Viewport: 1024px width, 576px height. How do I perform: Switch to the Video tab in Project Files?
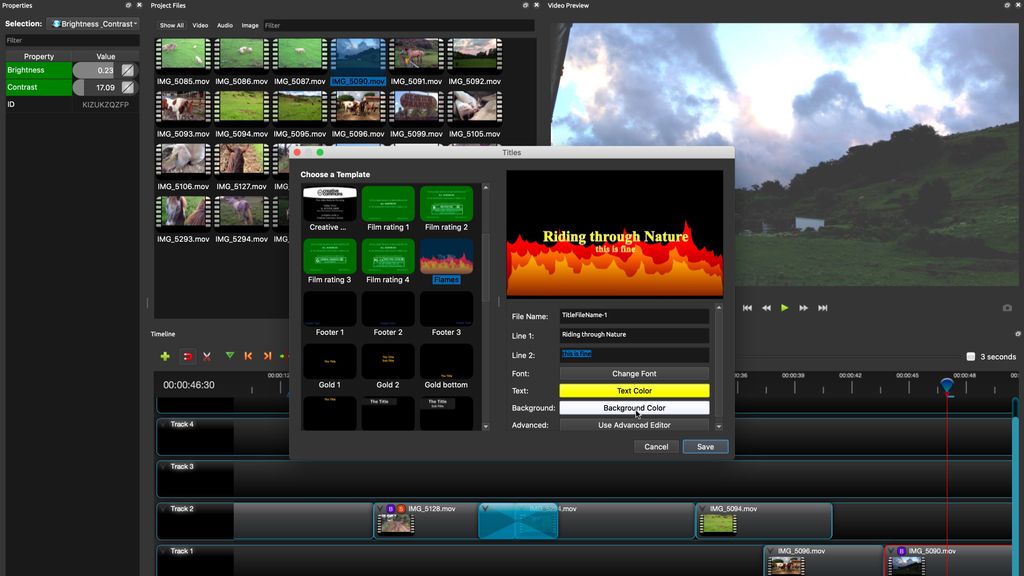200,25
